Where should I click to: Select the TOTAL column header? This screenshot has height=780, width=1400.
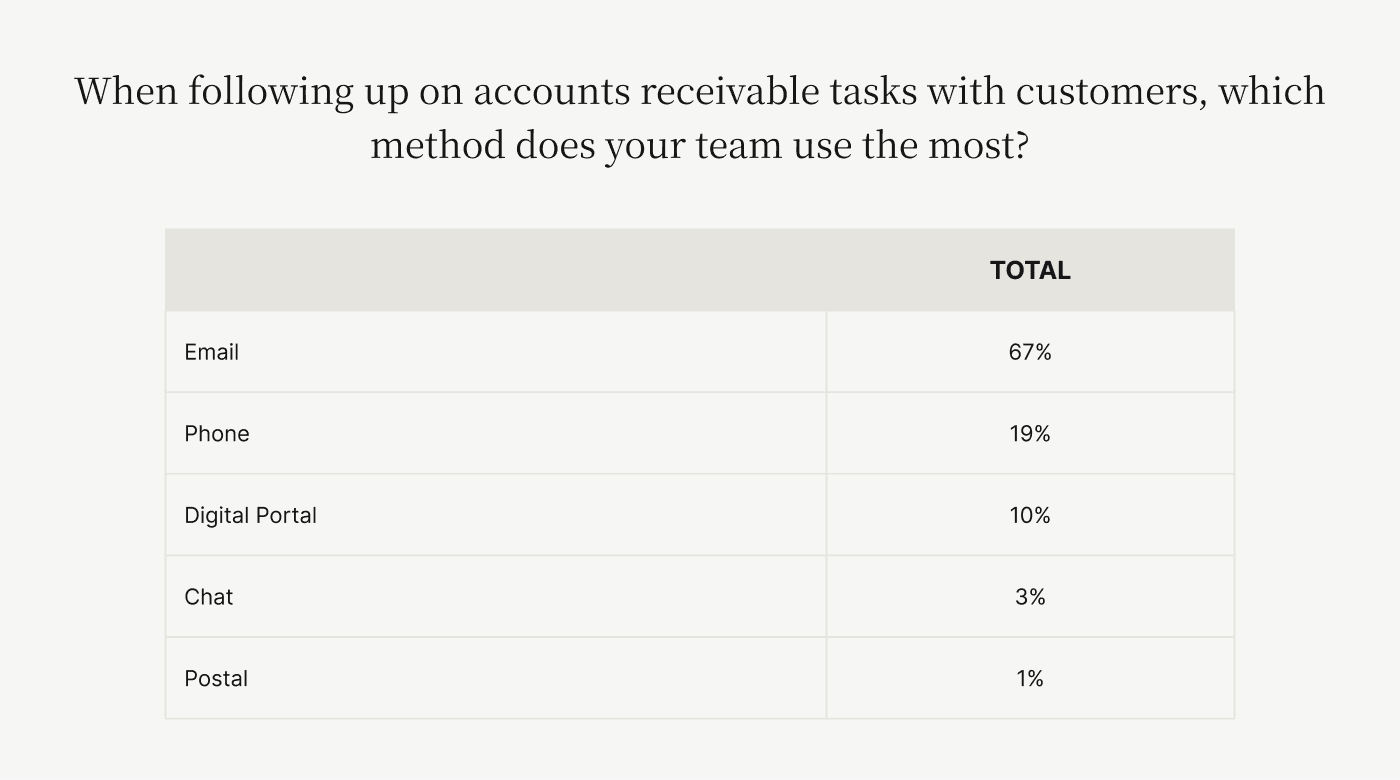coord(1030,270)
